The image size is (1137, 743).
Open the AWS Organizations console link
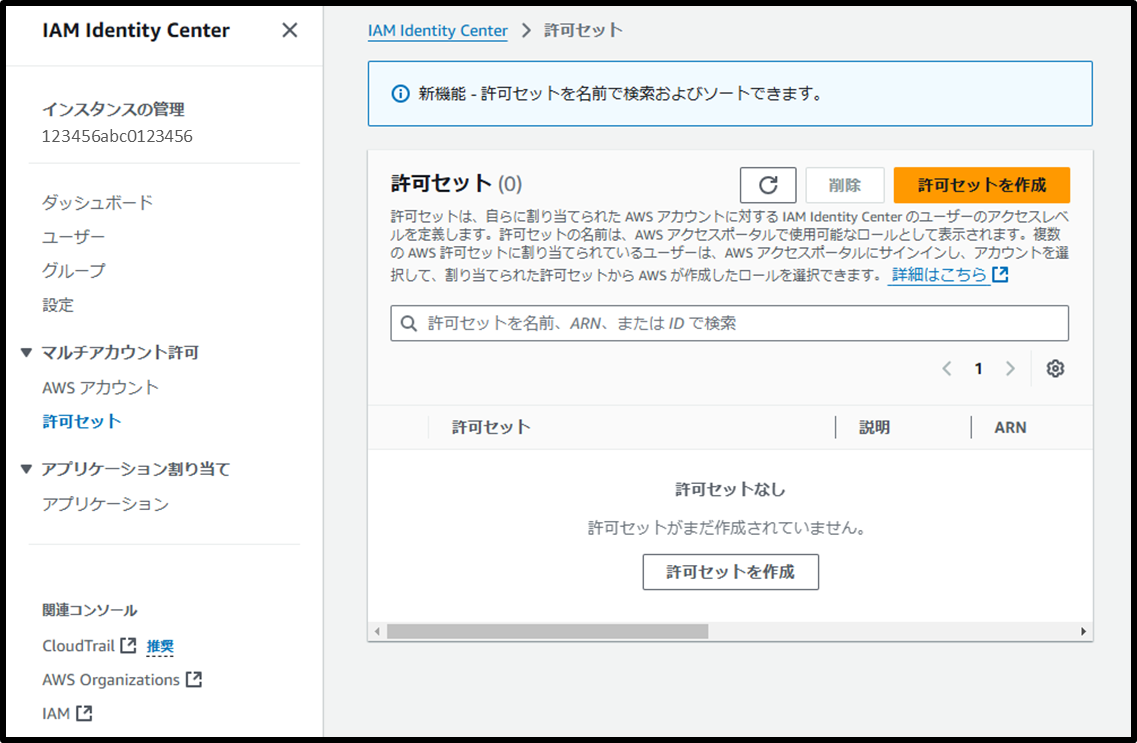111,679
